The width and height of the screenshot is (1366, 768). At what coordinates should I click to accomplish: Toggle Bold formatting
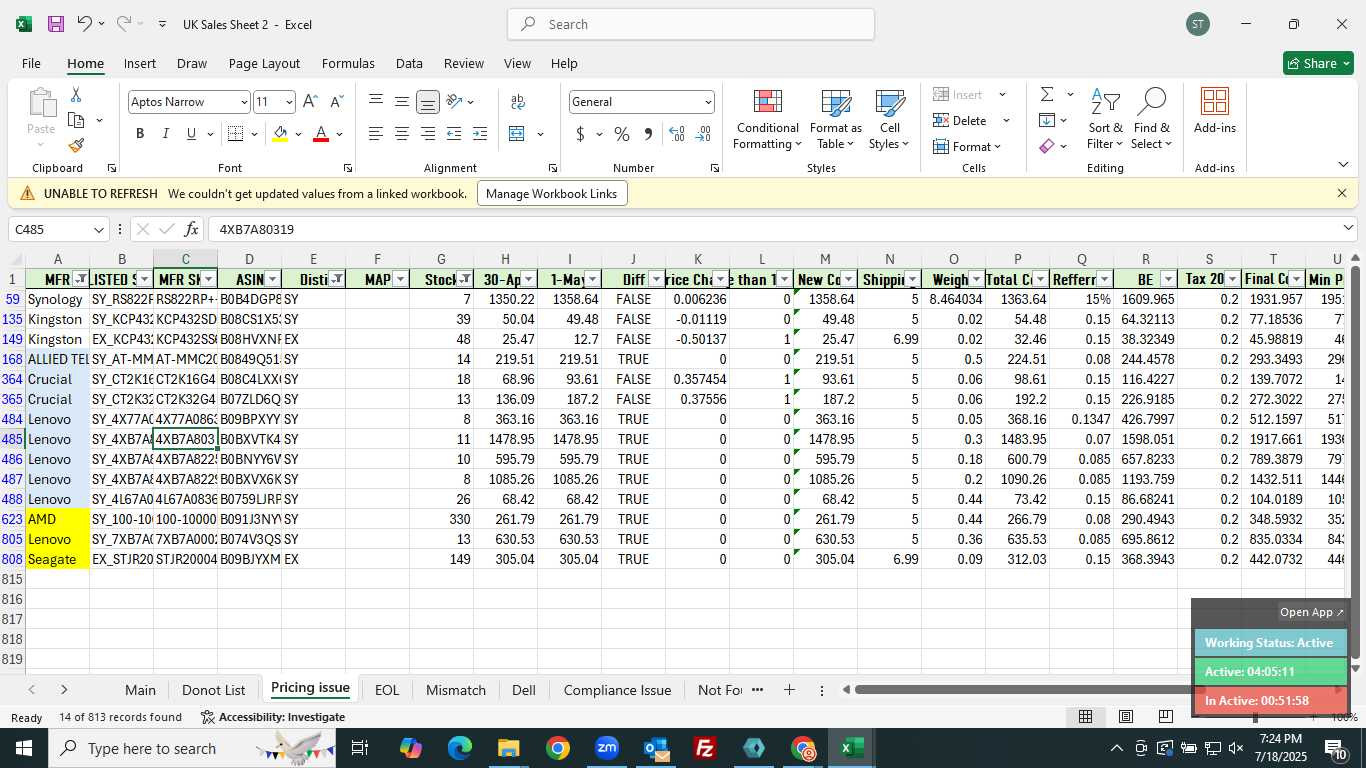[x=140, y=134]
